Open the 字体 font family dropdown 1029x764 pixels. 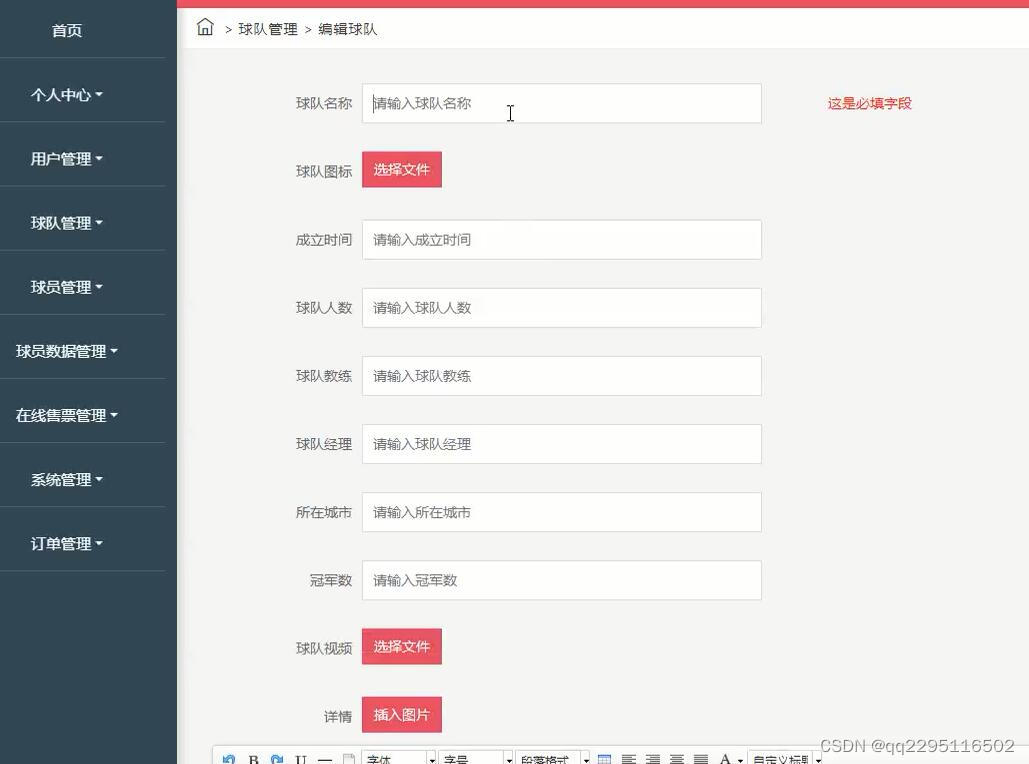tap(397, 758)
